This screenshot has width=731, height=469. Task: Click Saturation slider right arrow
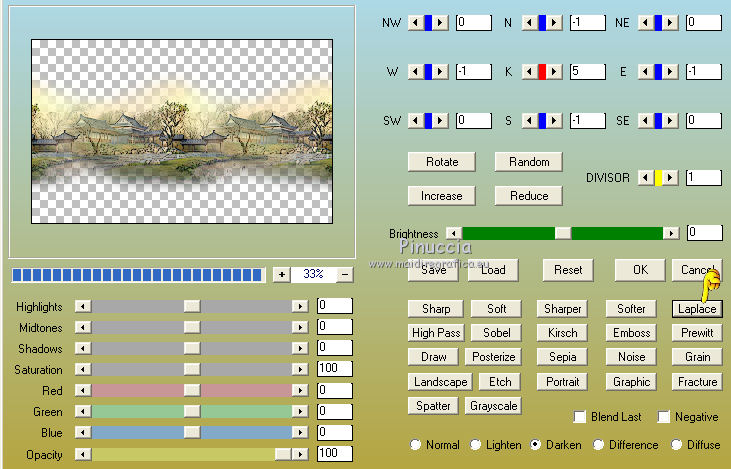pos(300,369)
